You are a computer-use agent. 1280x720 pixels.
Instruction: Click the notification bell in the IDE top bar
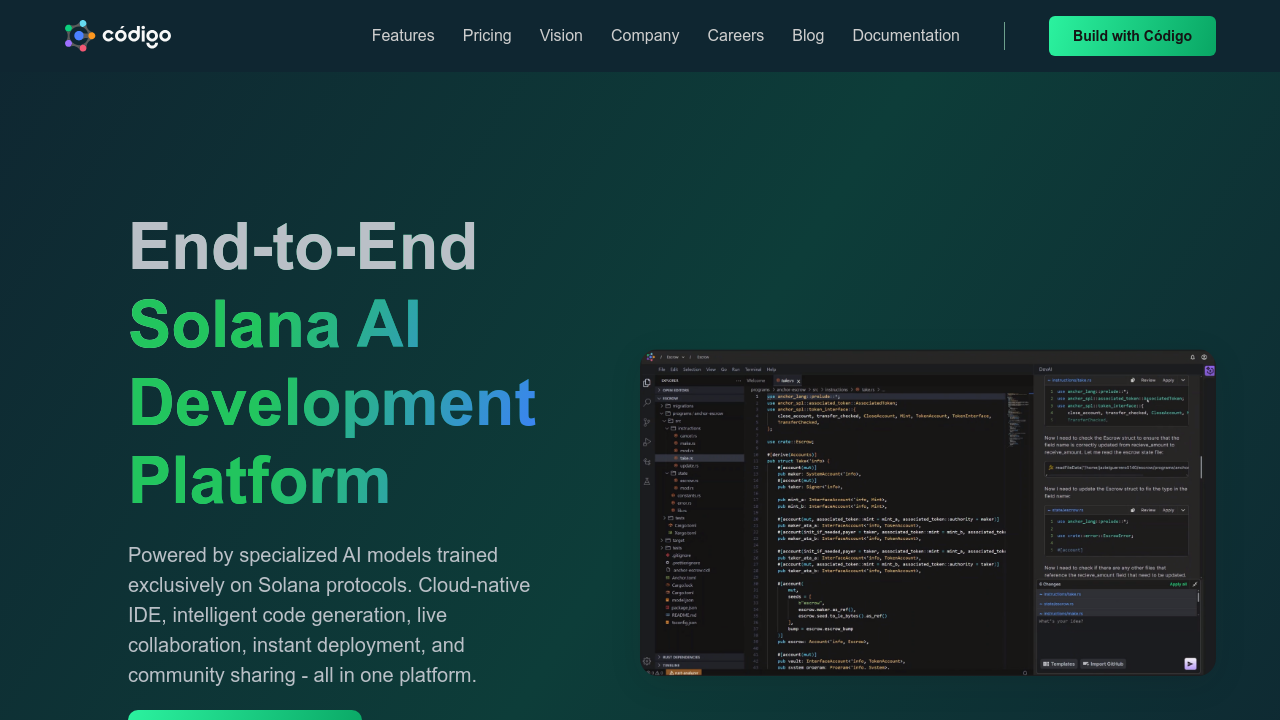(1192, 357)
